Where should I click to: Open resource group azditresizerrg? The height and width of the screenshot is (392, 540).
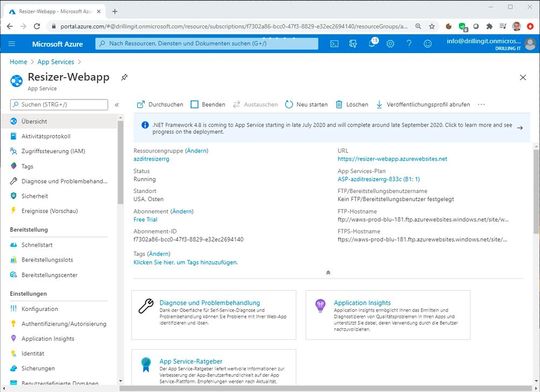point(151,159)
